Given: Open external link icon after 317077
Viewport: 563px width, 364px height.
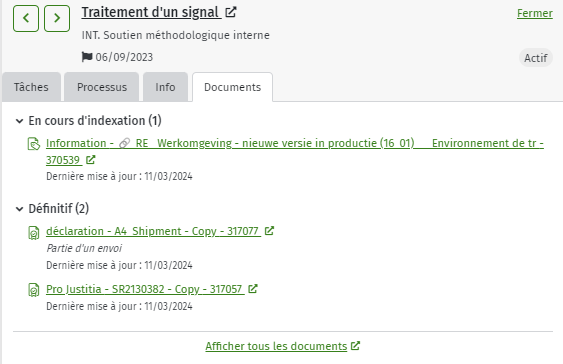Looking at the screenshot, I should [x=269, y=231].
